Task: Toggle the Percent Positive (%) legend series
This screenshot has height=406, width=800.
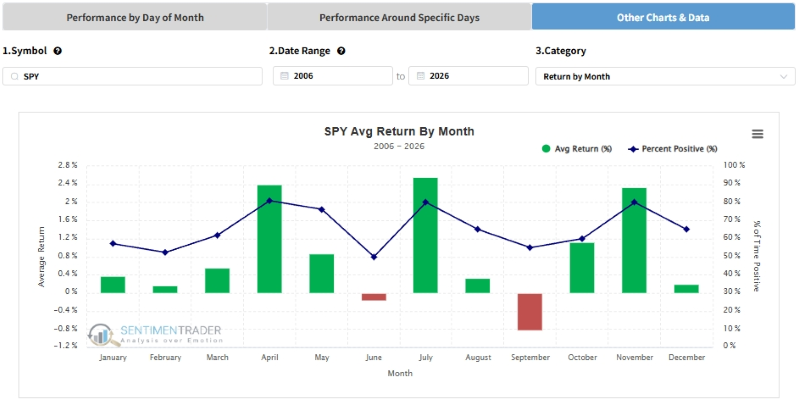Action: tap(673, 149)
